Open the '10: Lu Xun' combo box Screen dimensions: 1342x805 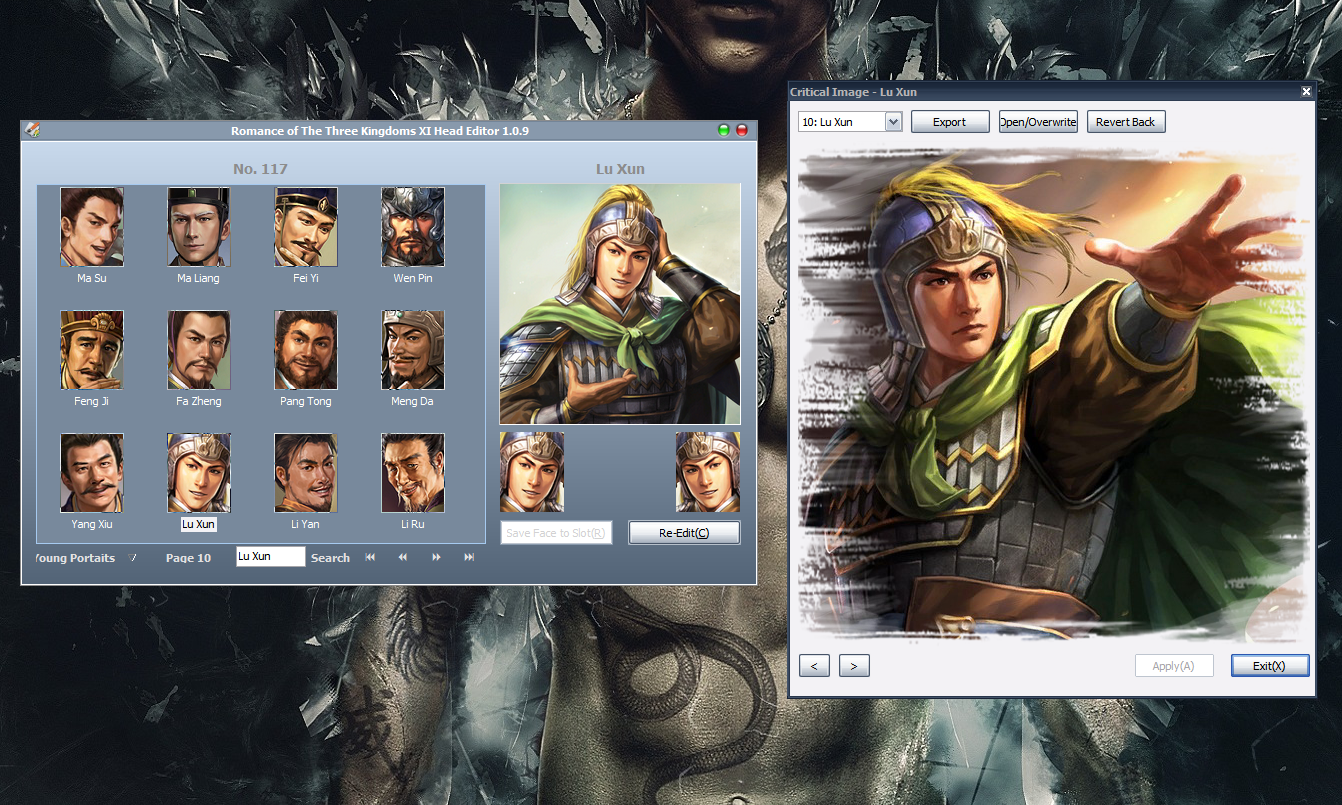pos(850,121)
